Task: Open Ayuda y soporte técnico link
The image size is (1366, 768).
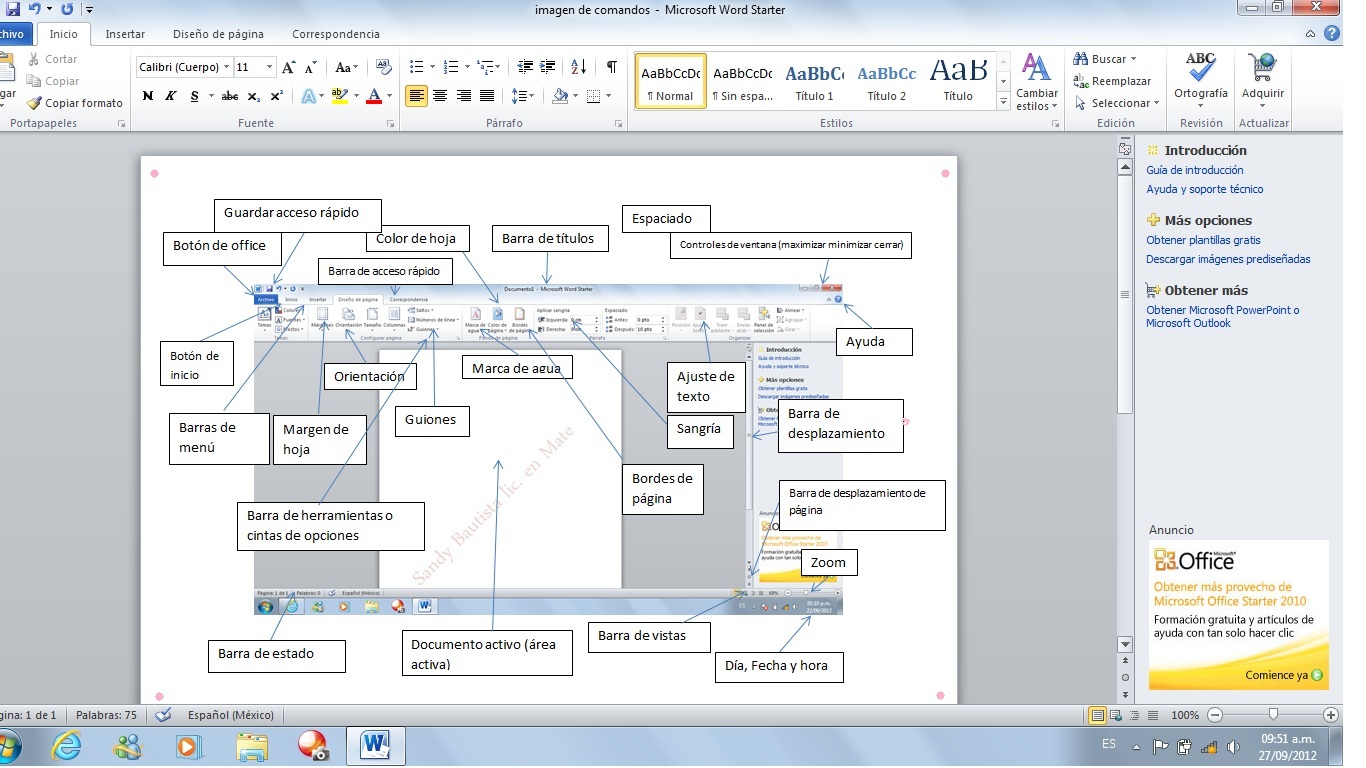Action: pyautogui.click(x=1205, y=189)
